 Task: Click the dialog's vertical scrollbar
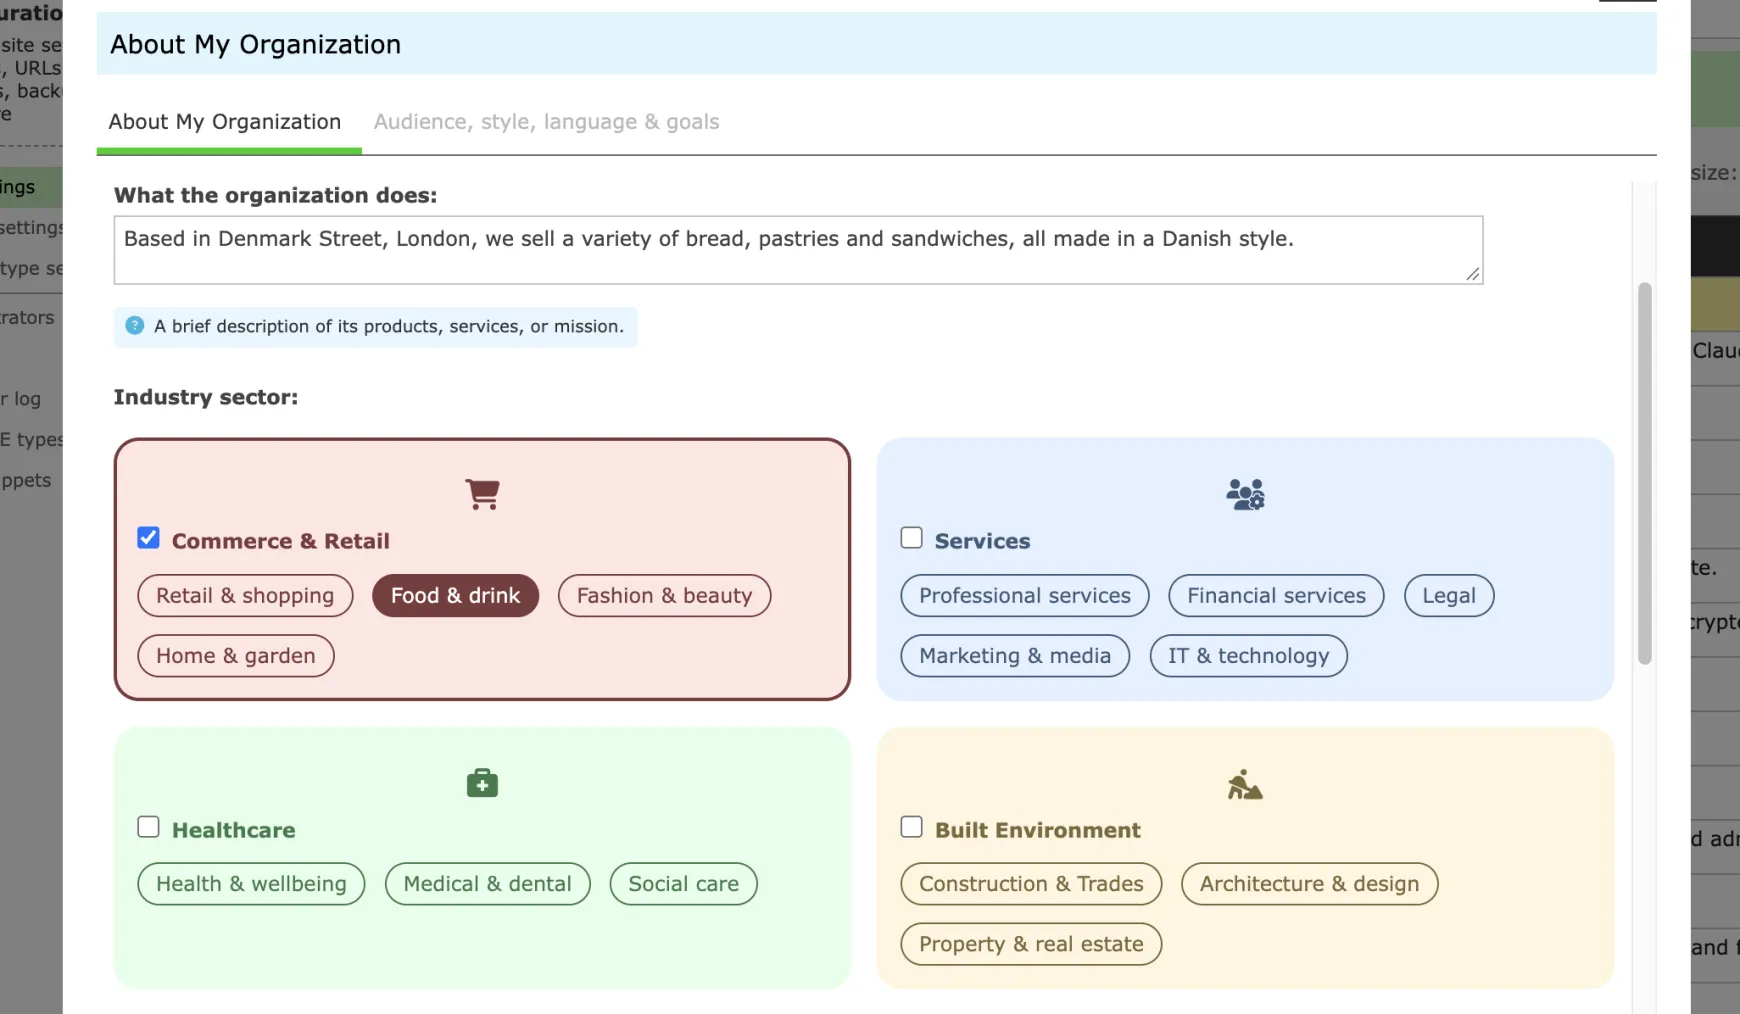1644,474
